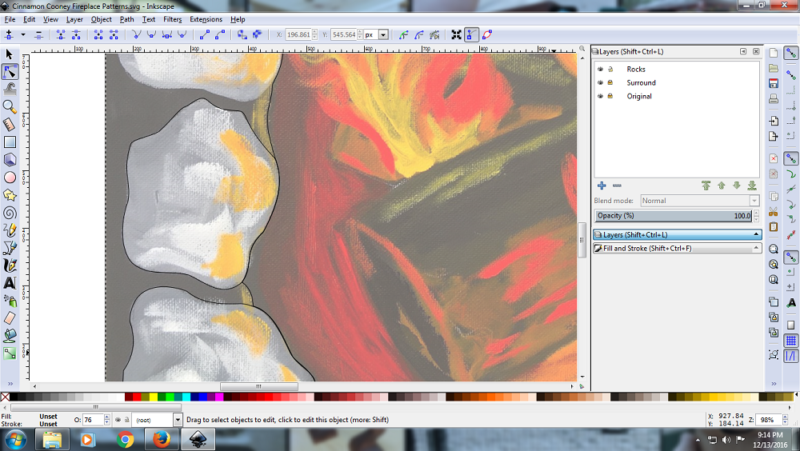The image size is (800, 451).
Task: Click the layer Opacity slider
Action: [x=673, y=216]
